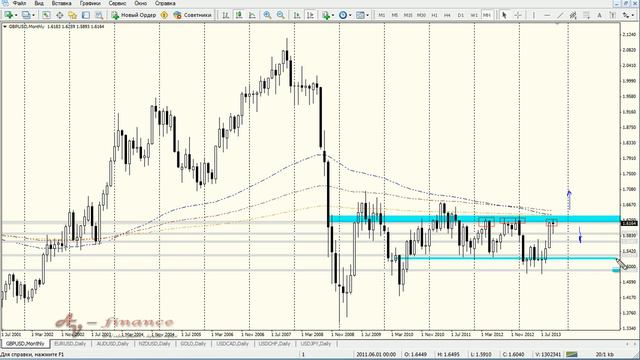Screen dimensions: 640x360
Task: Select the H1 timeframe button
Action: pos(434,15)
